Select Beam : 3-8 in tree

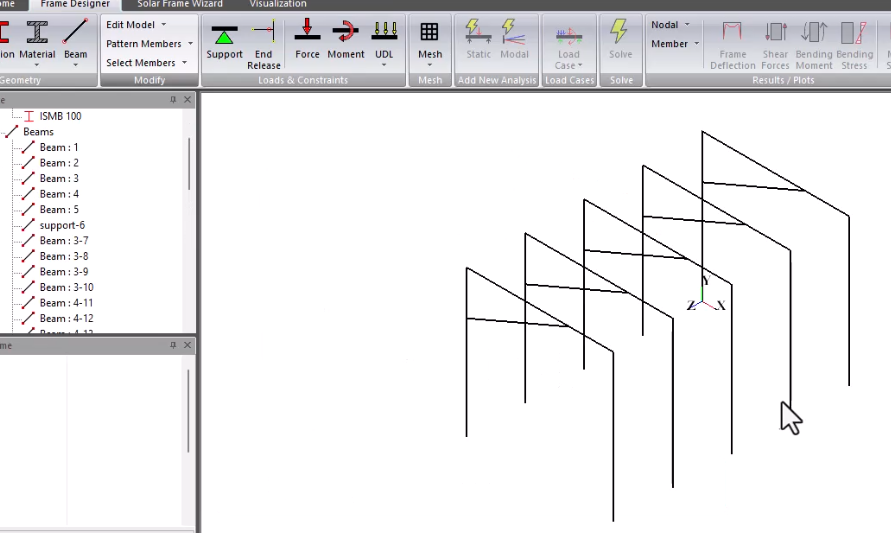coord(64,256)
